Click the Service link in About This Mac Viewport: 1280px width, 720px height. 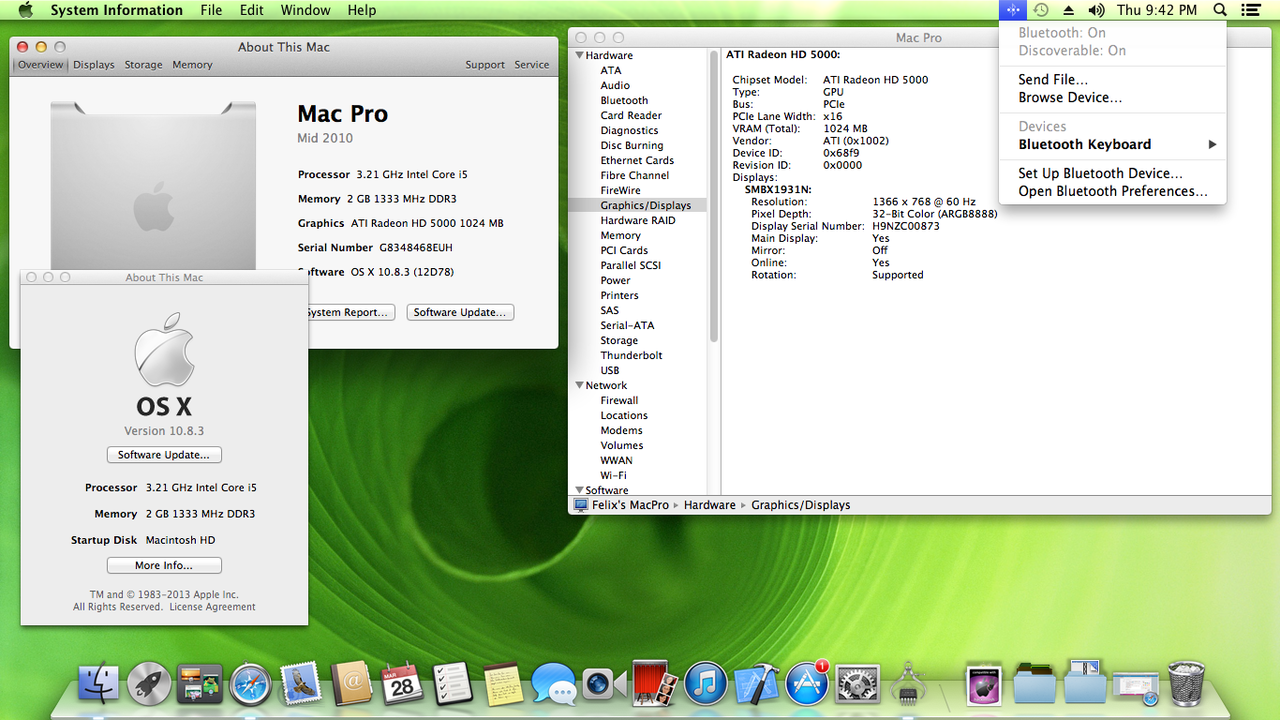click(532, 65)
